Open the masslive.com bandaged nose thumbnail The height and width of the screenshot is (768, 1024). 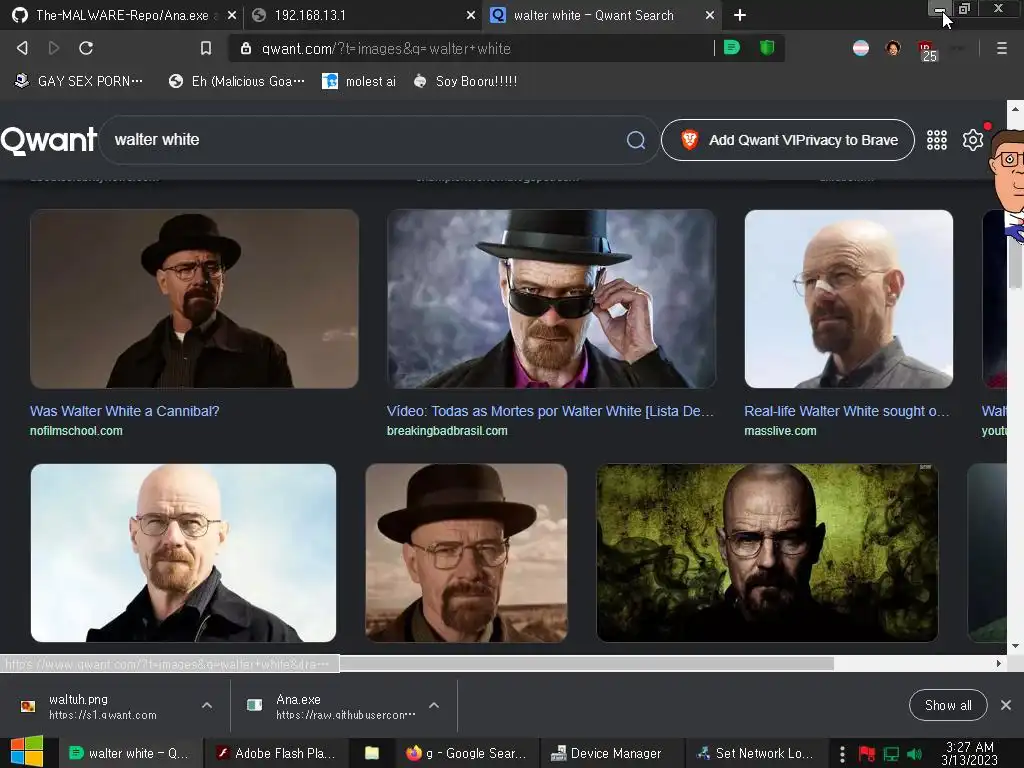(x=849, y=298)
